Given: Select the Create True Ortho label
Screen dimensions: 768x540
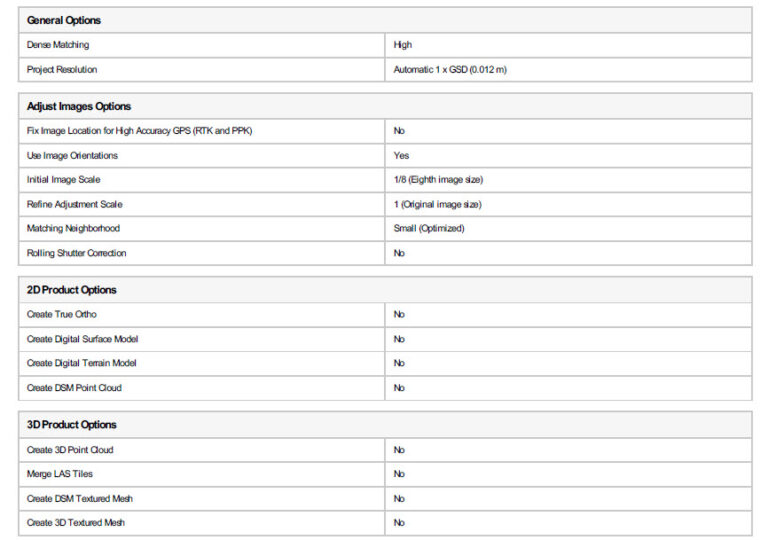Looking at the screenshot, I should tap(62, 314).
